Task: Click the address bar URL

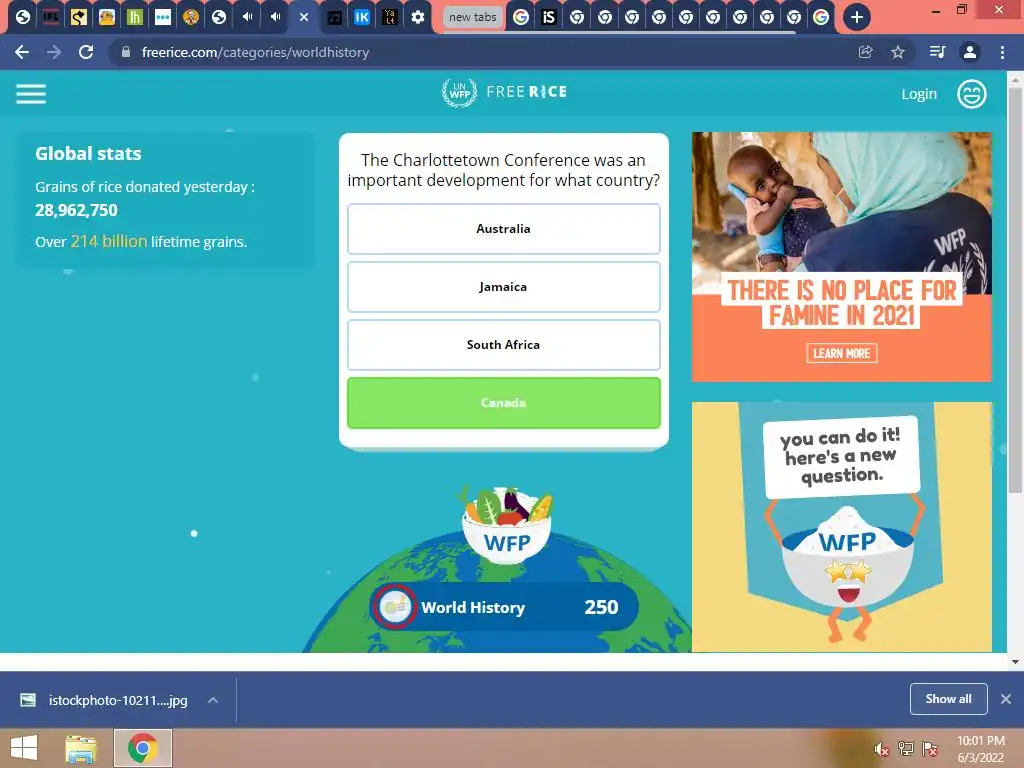Action: pyautogui.click(x=255, y=52)
